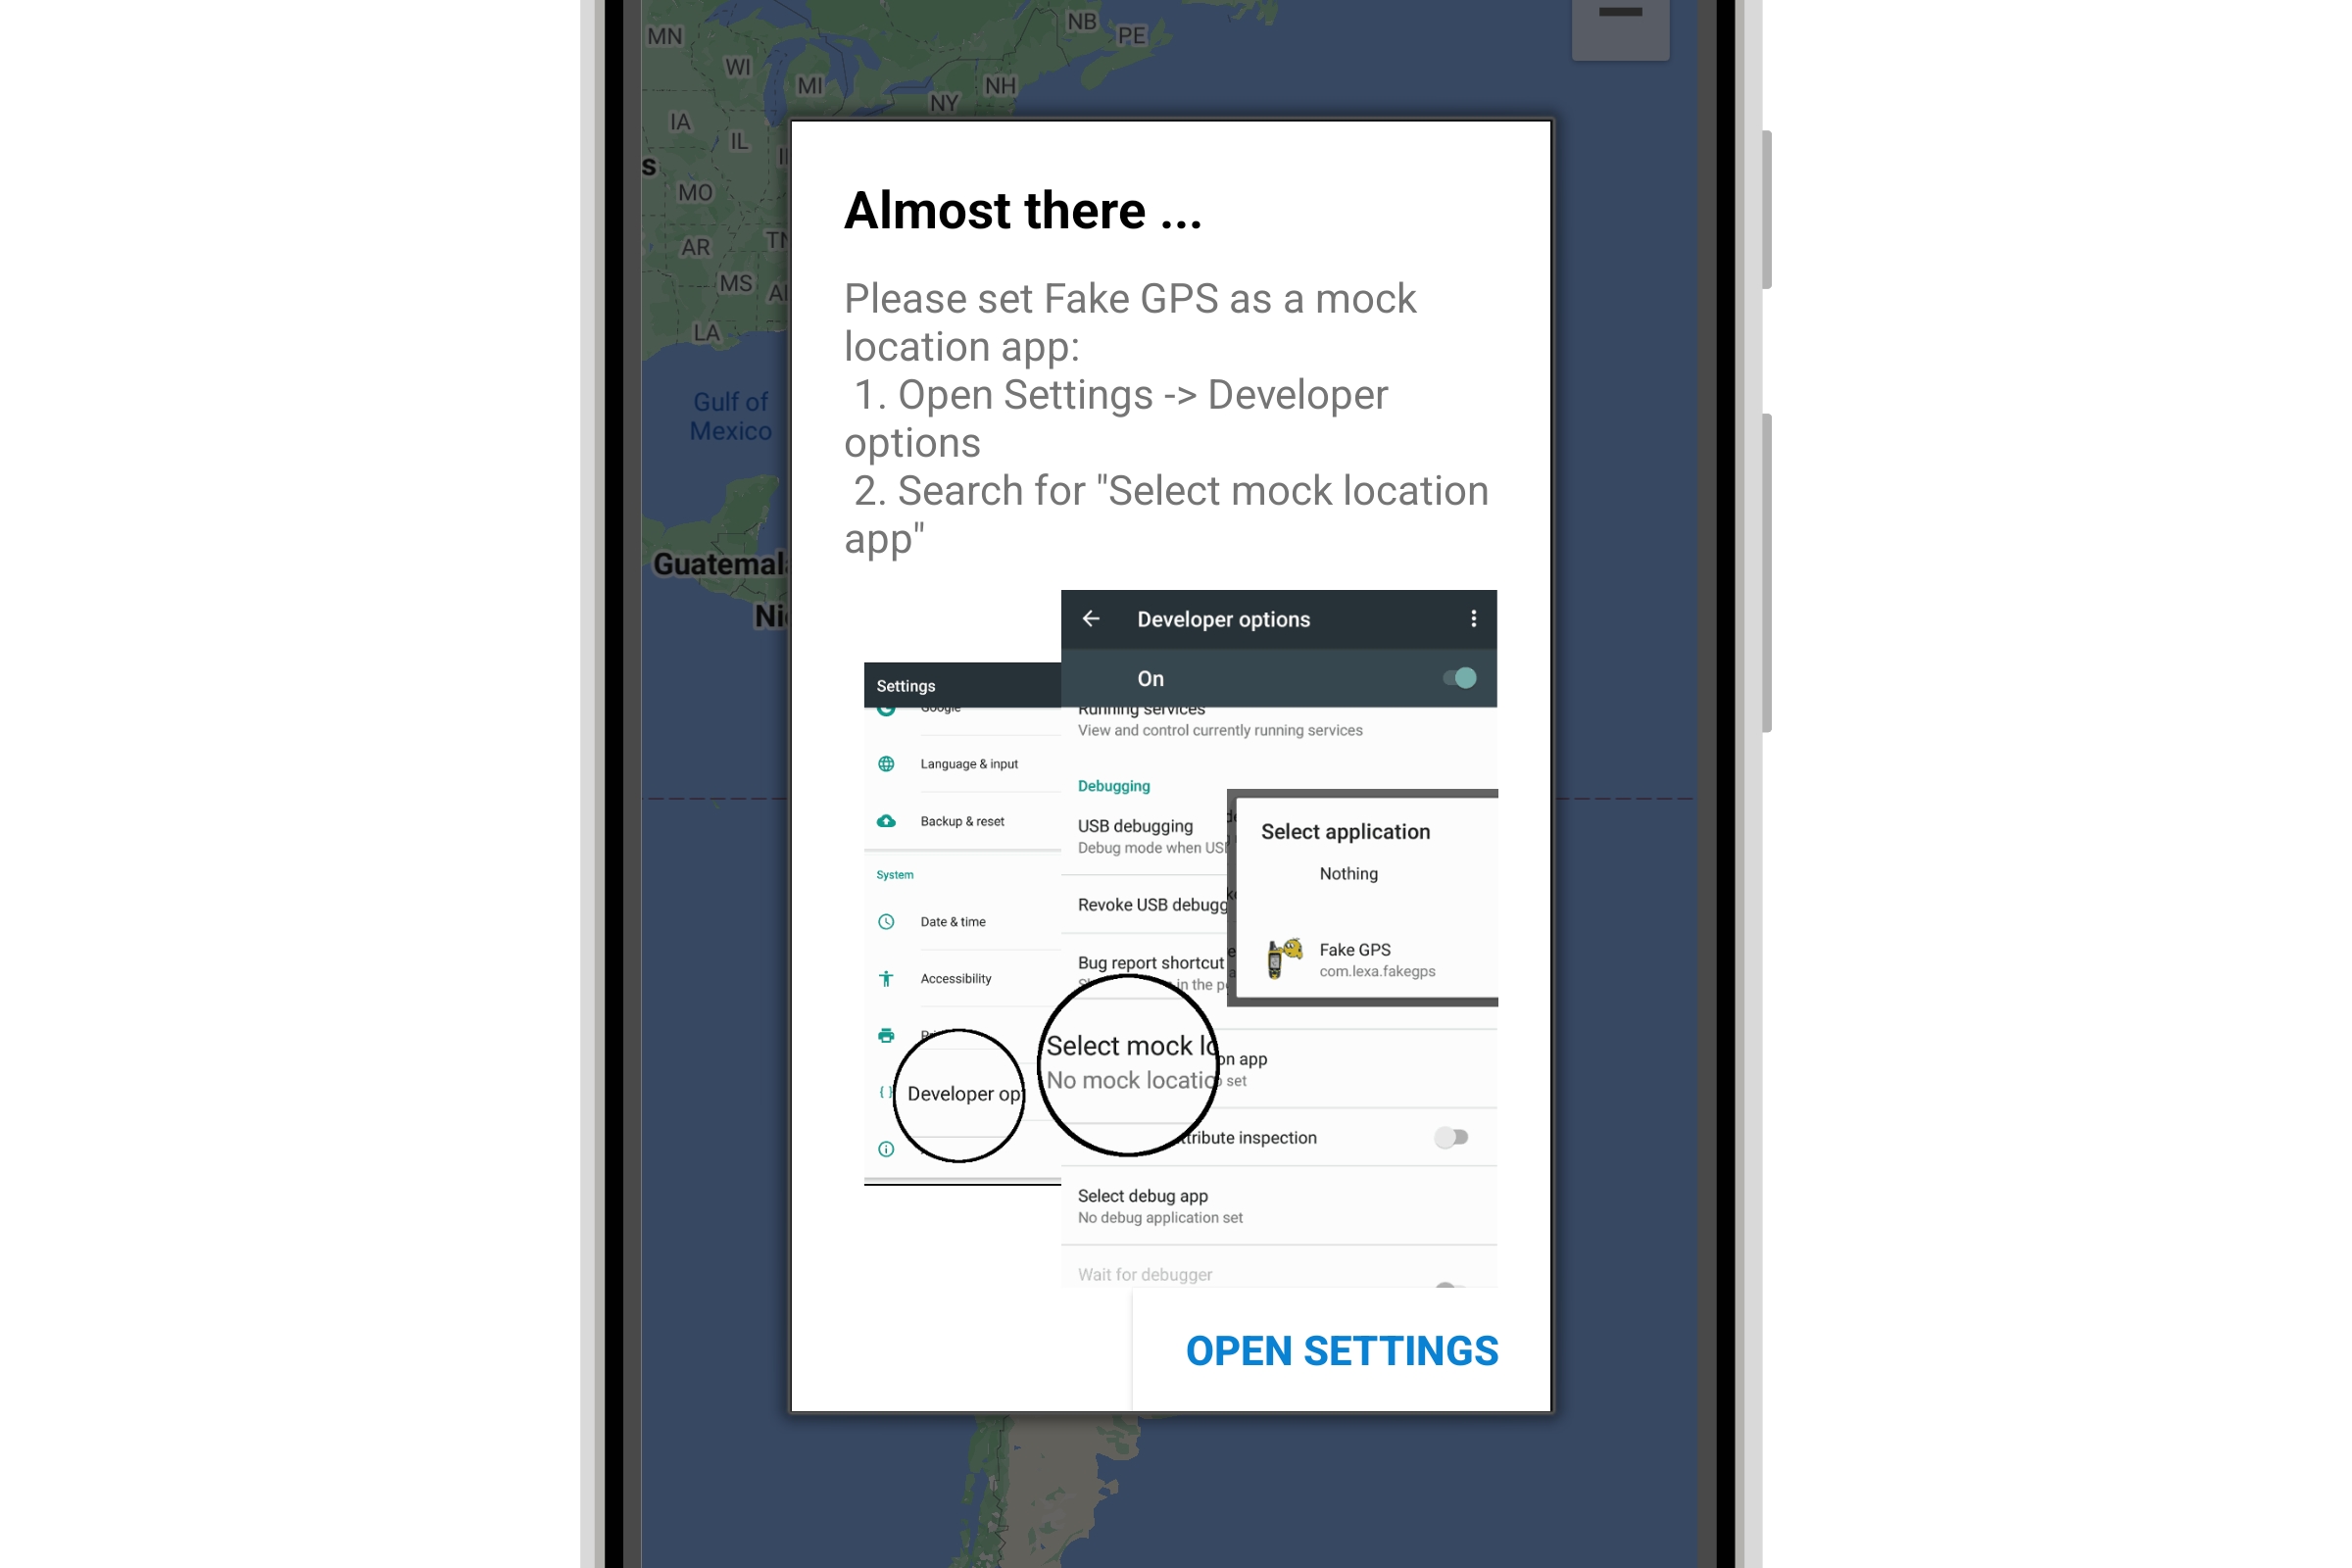Click the Language & input settings icon
Screen dimensions: 2352x1568
886,763
